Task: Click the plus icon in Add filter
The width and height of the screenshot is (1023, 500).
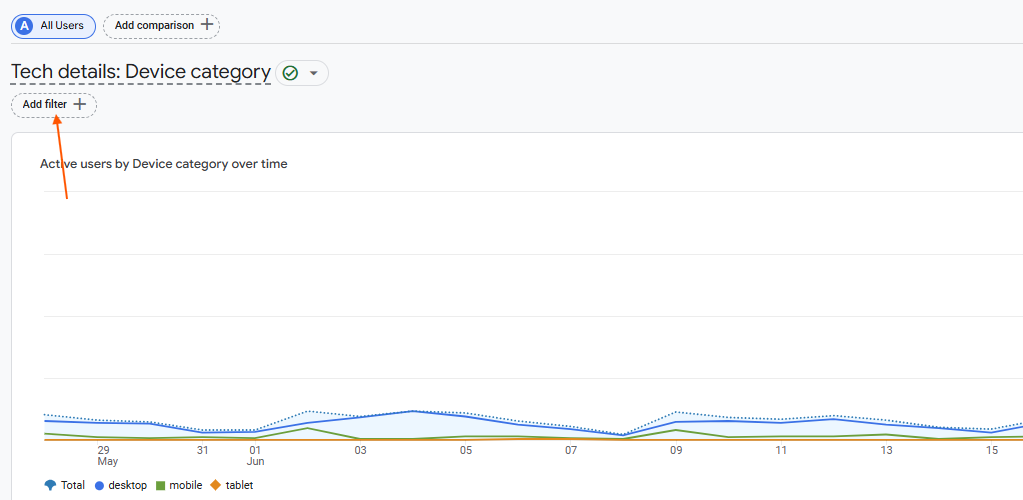Action: point(80,104)
